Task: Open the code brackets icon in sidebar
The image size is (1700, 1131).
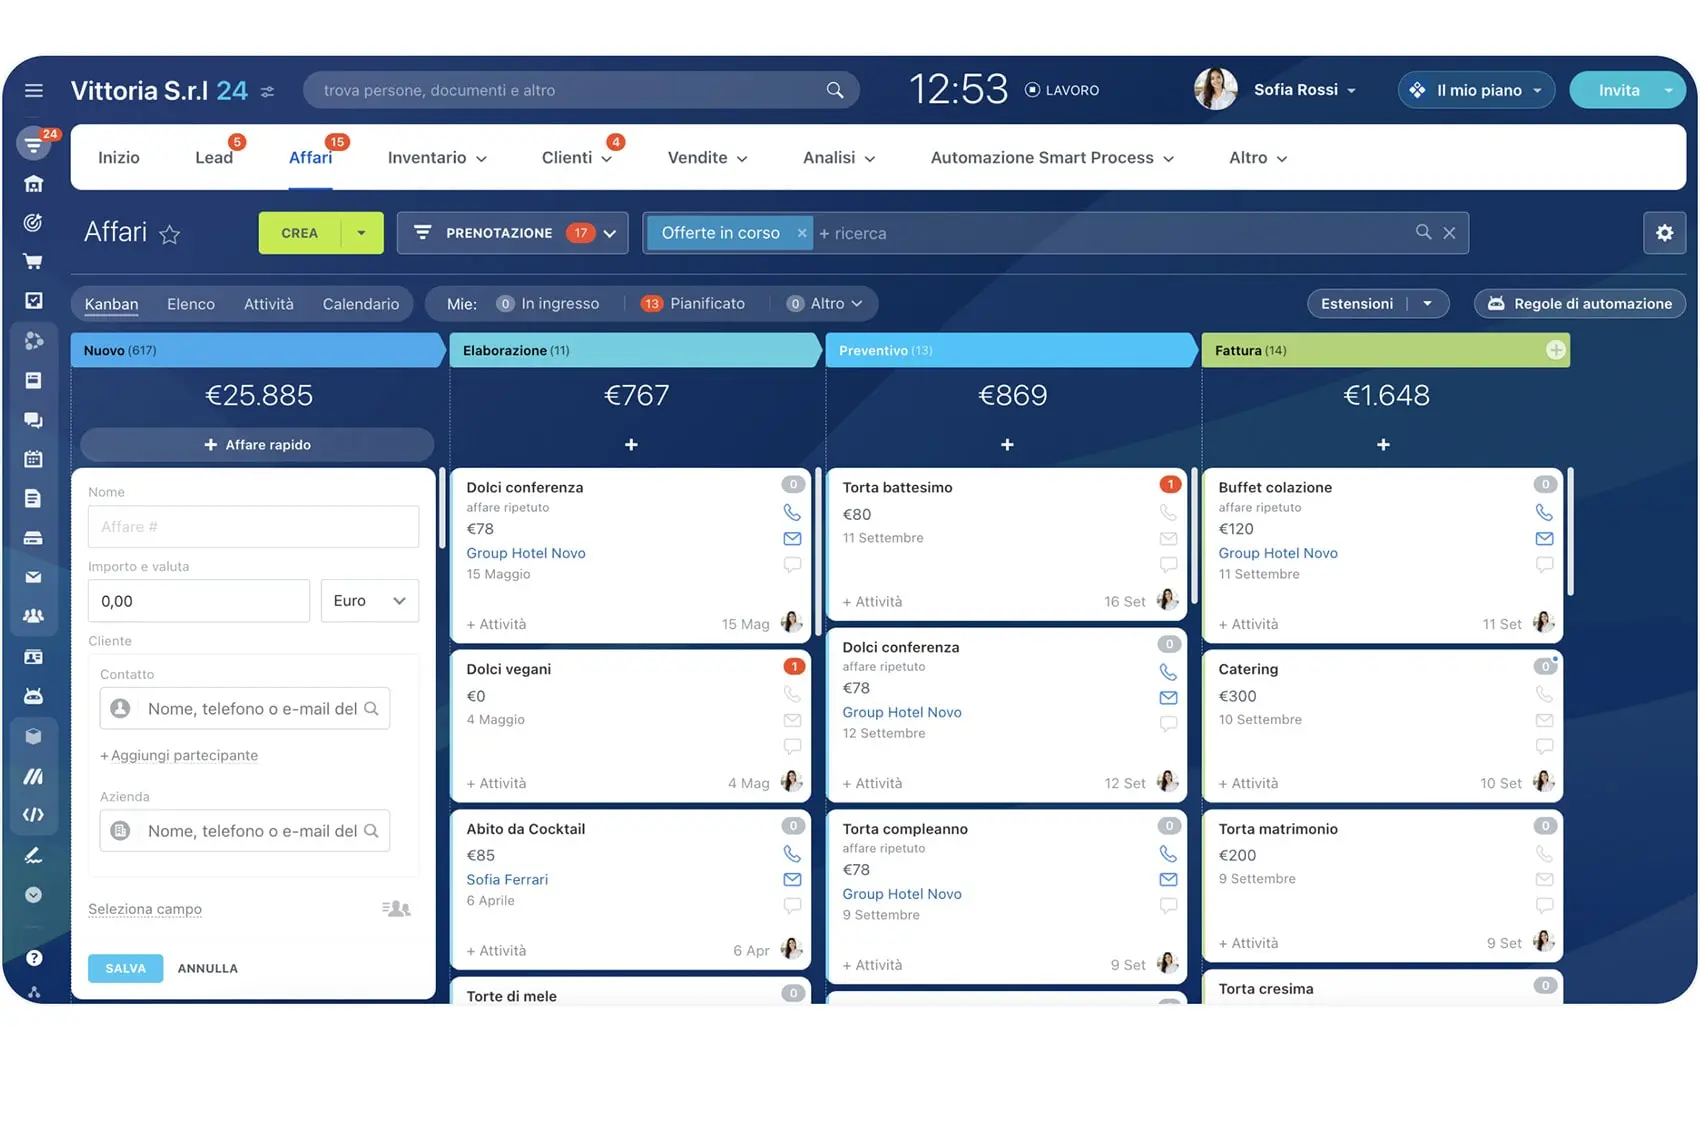Action: tap(33, 814)
